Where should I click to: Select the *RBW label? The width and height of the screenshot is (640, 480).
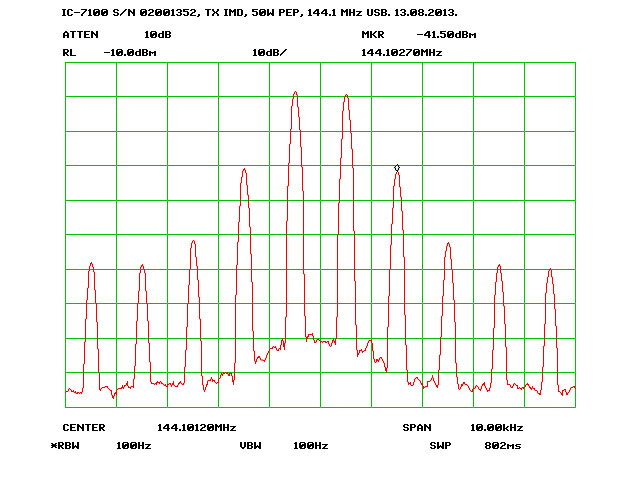tap(65, 446)
